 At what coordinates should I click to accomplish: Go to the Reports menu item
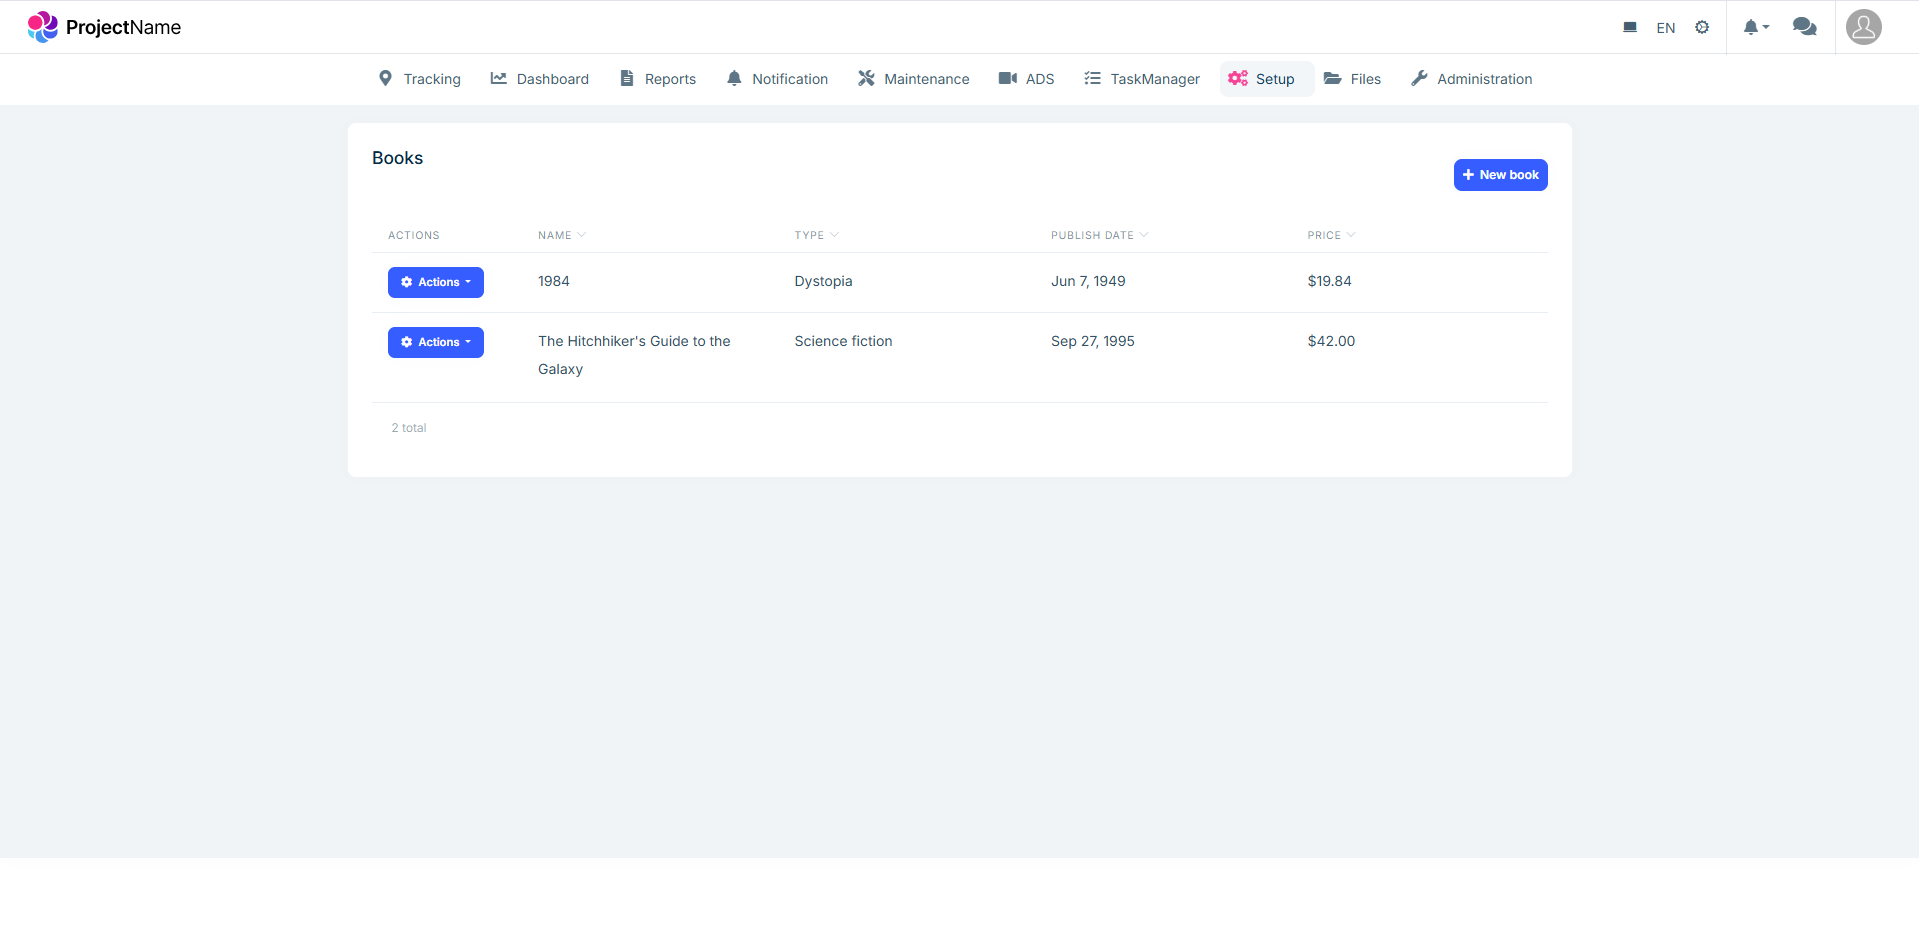(x=657, y=79)
